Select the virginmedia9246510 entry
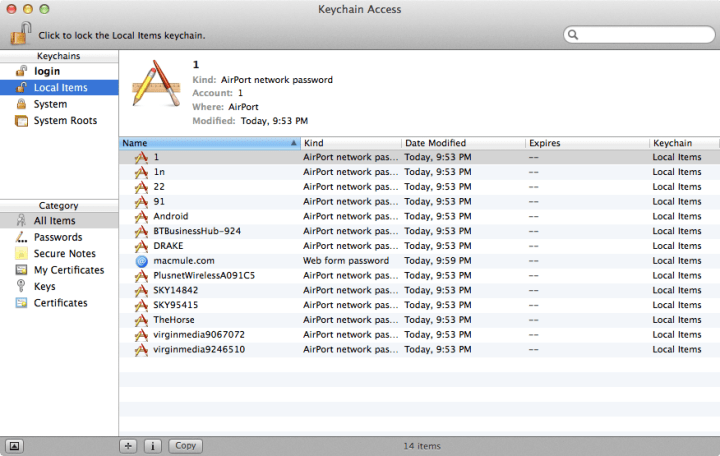Screen dimensions: 720x456 pos(419,349)
